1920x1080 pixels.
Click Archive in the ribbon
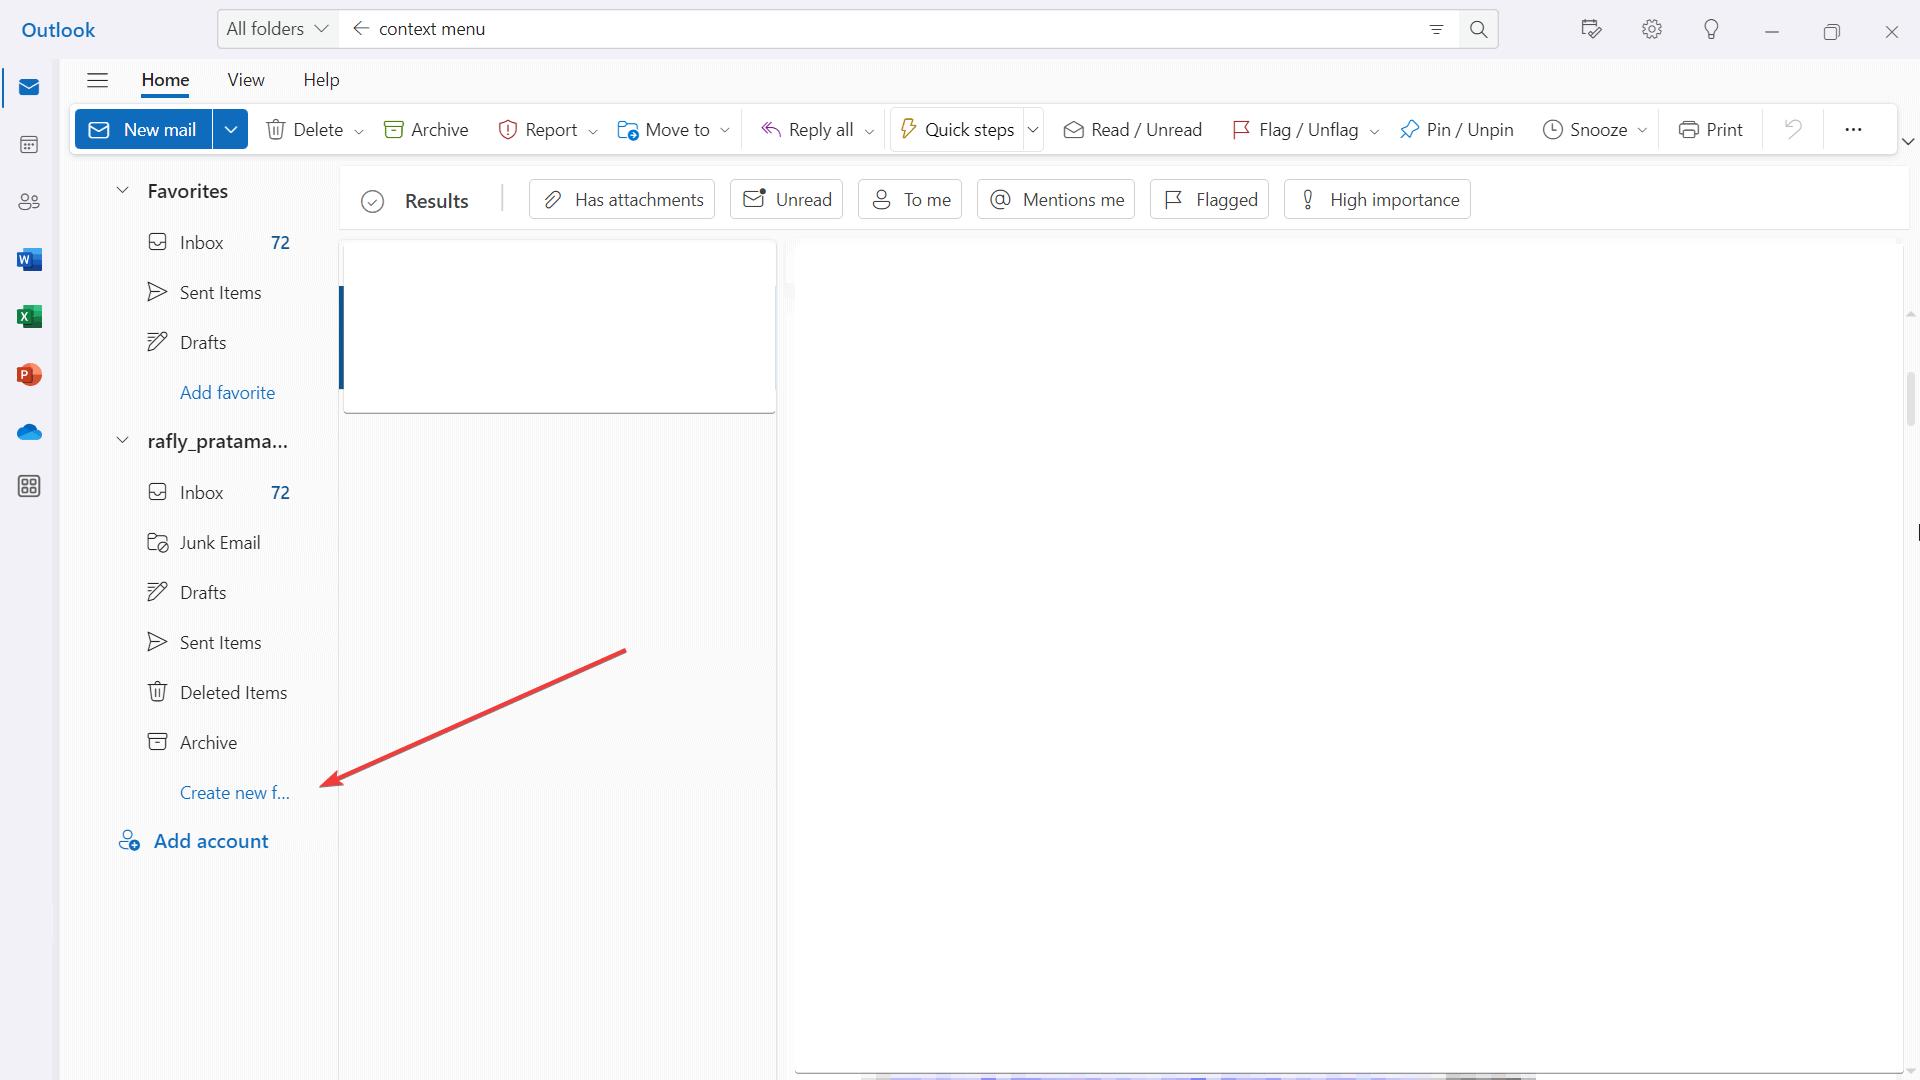coord(426,129)
